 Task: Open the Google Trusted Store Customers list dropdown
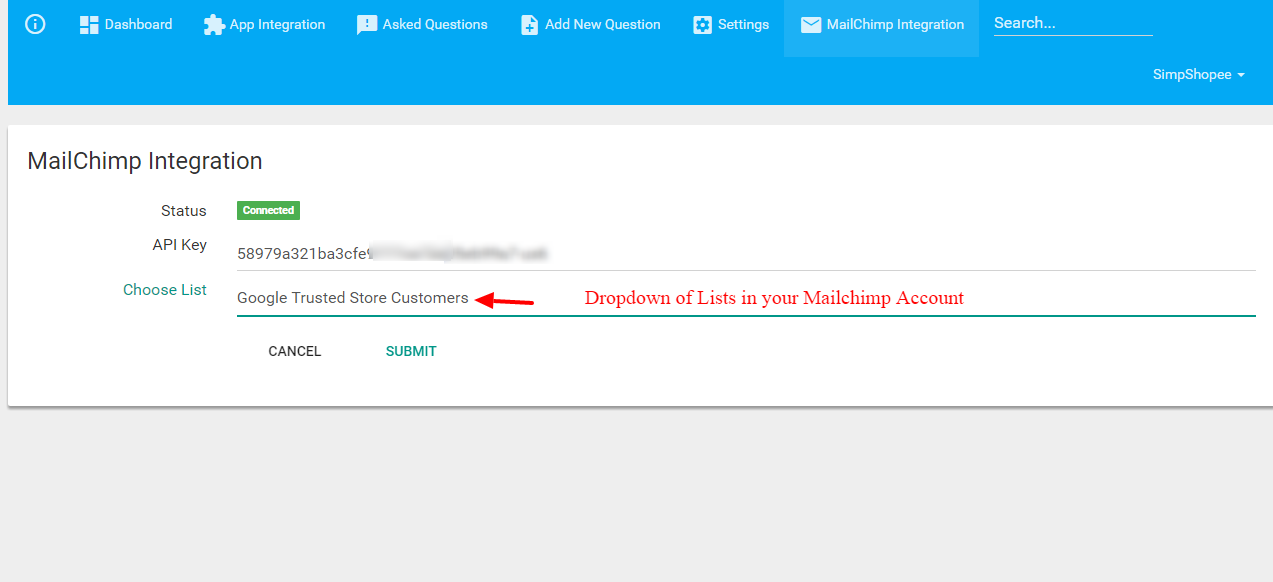point(746,298)
